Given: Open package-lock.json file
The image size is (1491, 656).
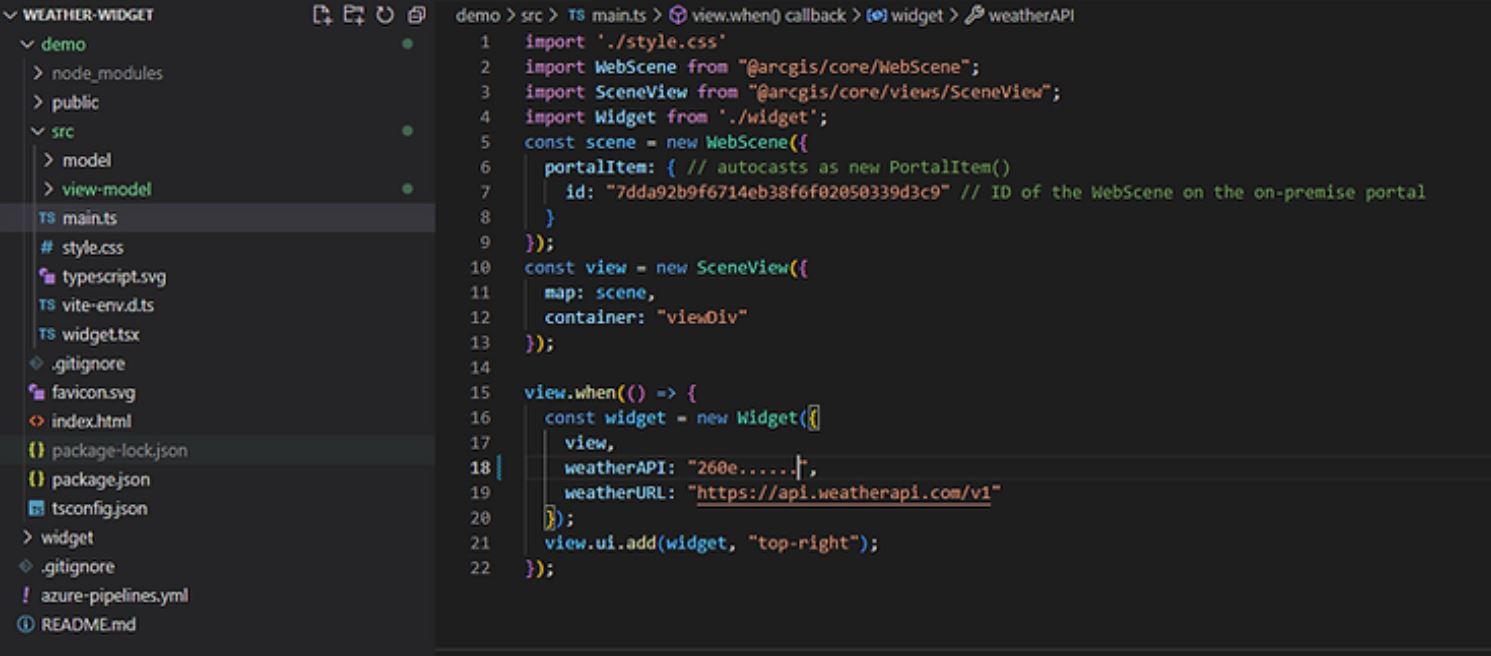Looking at the screenshot, I should (x=119, y=450).
